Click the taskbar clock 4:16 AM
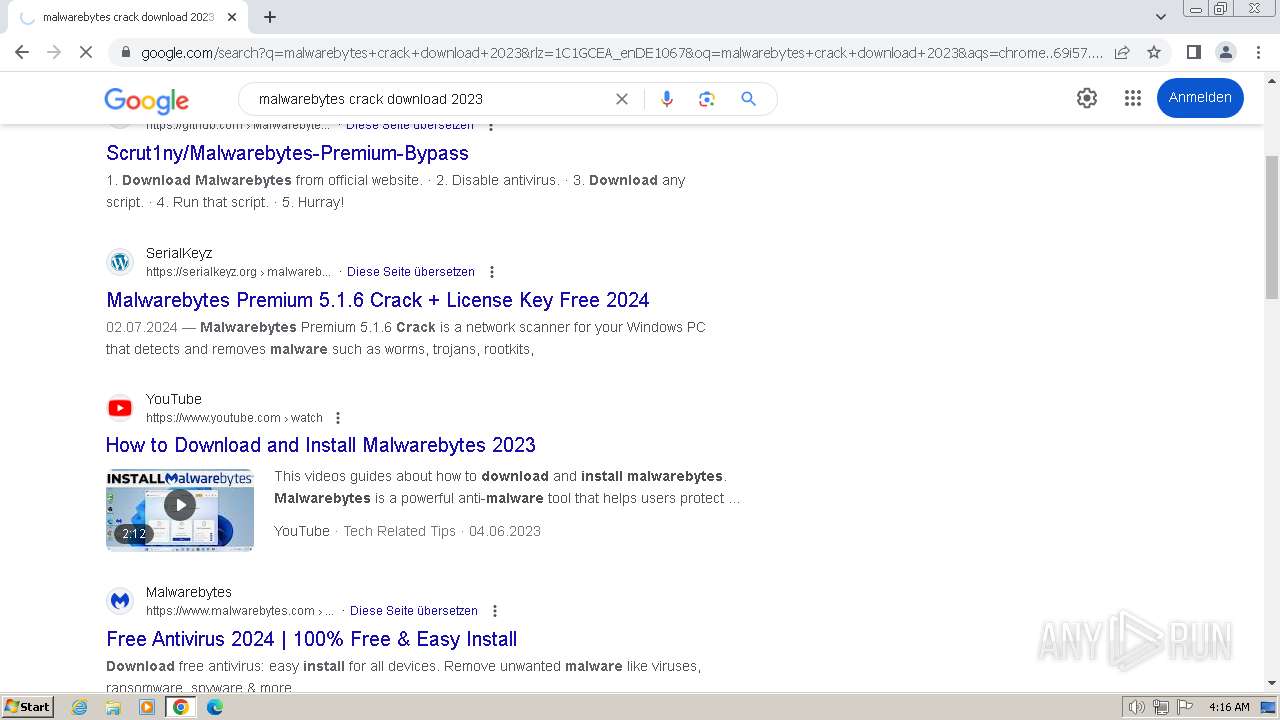This screenshot has height=720, width=1280. tap(1229, 707)
